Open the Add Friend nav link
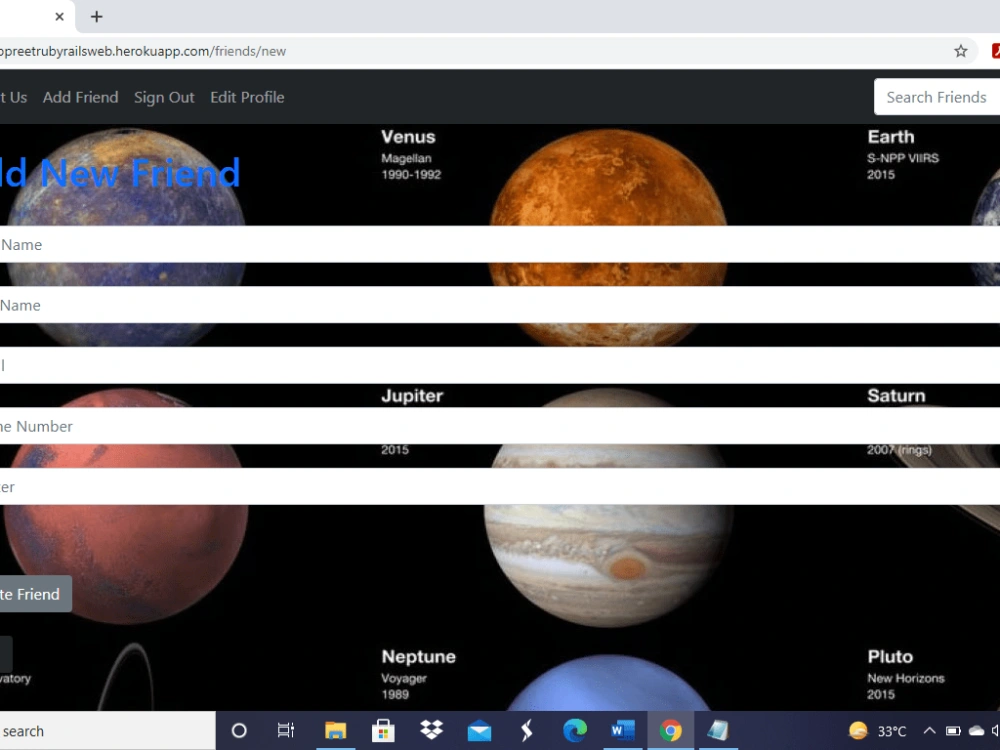This screenshot has width=1000, height=750. coord(80,97)
